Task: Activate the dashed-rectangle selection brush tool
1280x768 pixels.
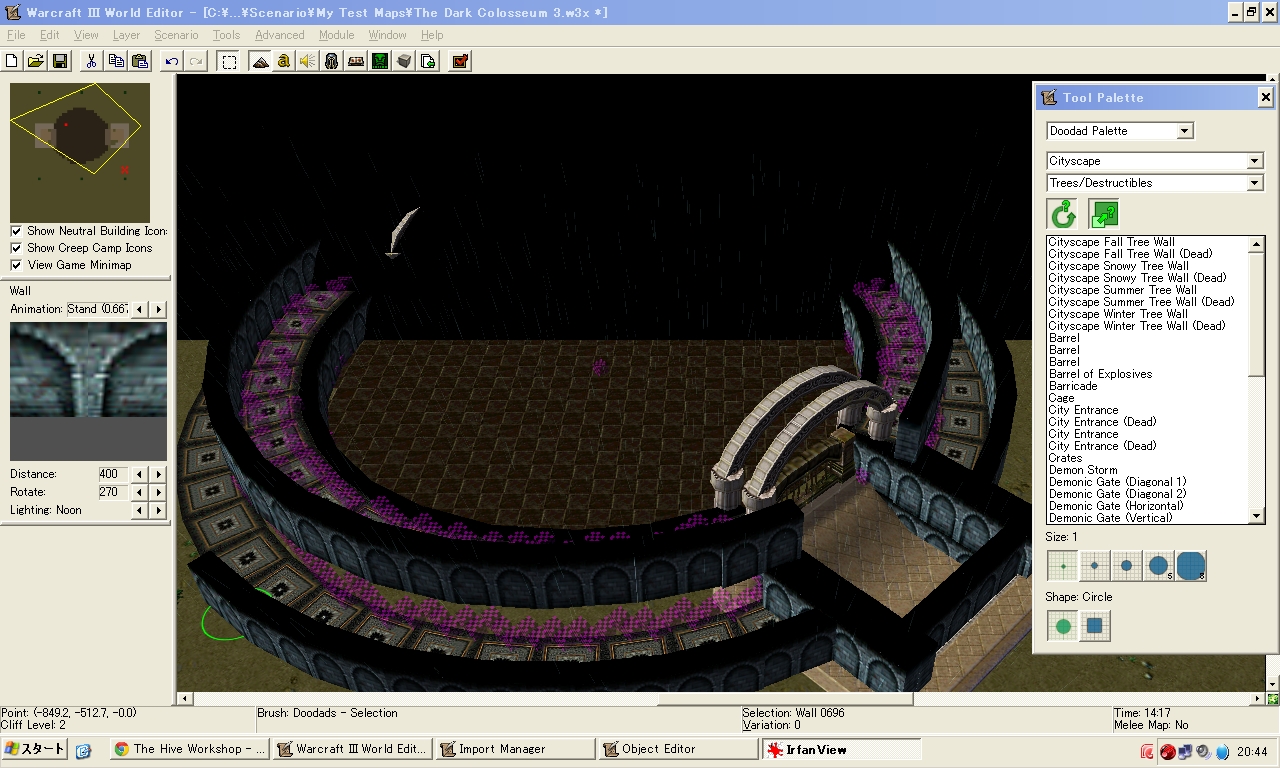Action: click(x=229, y=61)
